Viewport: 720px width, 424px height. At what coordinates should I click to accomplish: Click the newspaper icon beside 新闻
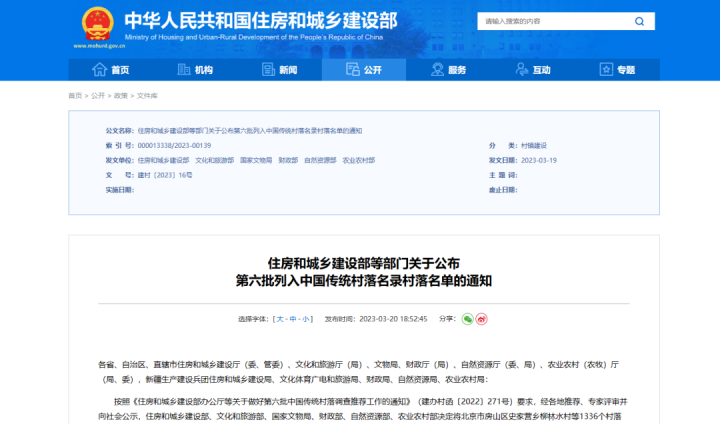click(267, 70)
